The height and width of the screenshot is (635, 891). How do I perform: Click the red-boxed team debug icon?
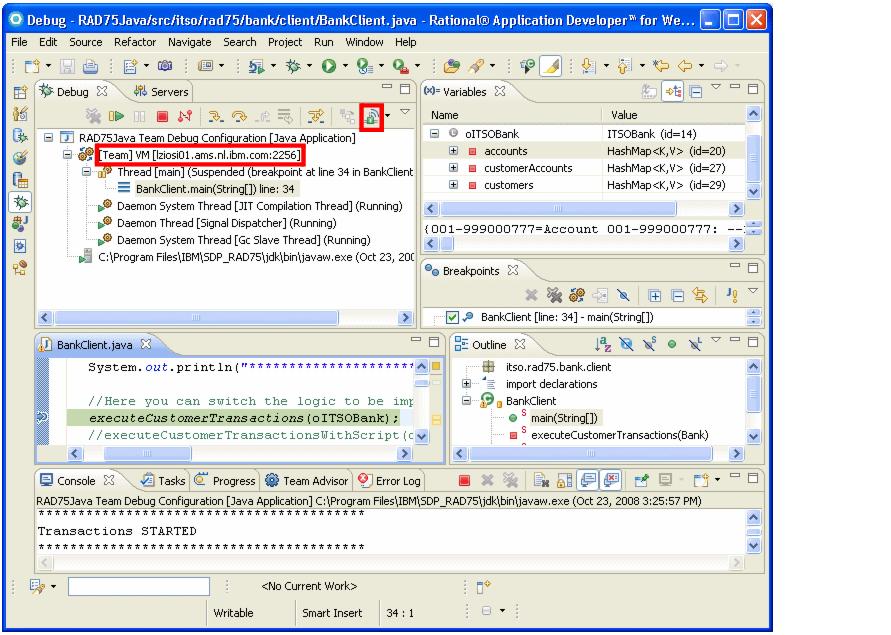(372, 117)
